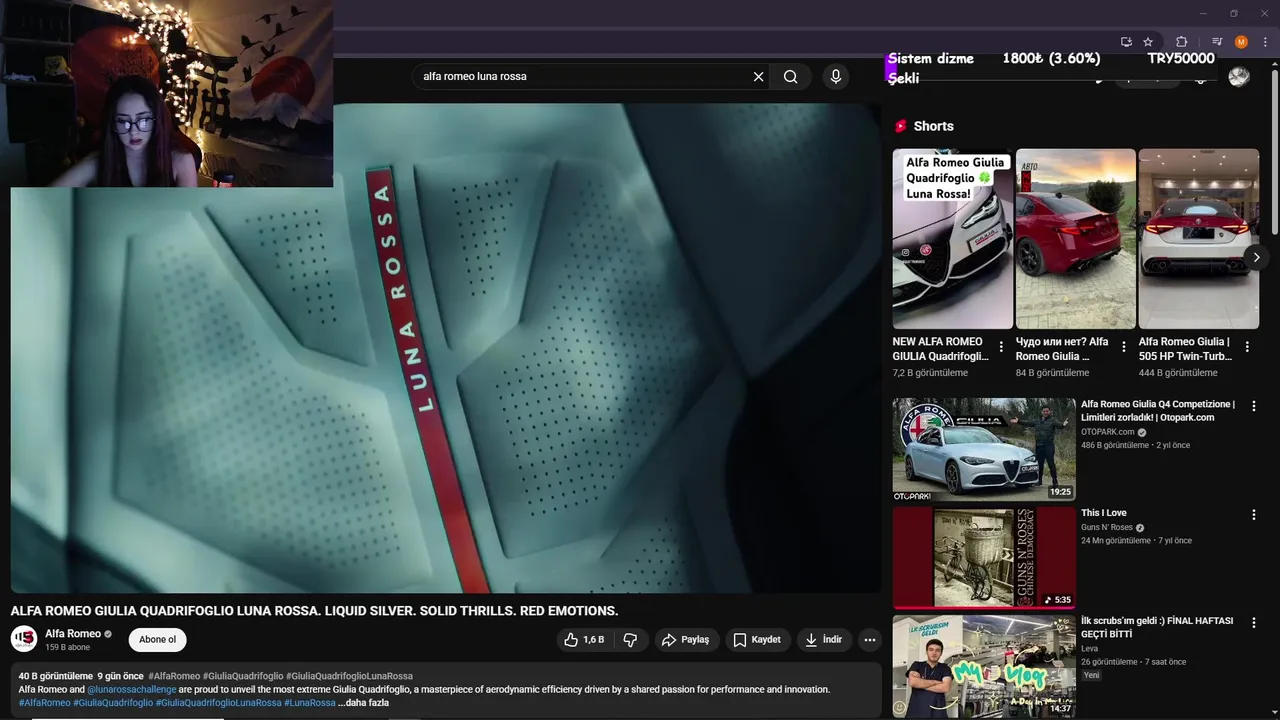This screenshot has width=1280, height=720.
Task: Open options for This I Love video
Action: pos(1254,515)
